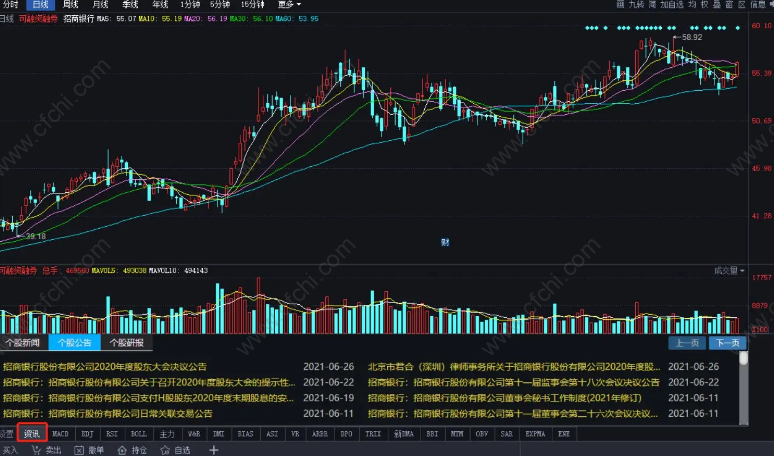Select the EXE indicator tab
The height and width of the screenshot is (456, 774).
(564, 434)
